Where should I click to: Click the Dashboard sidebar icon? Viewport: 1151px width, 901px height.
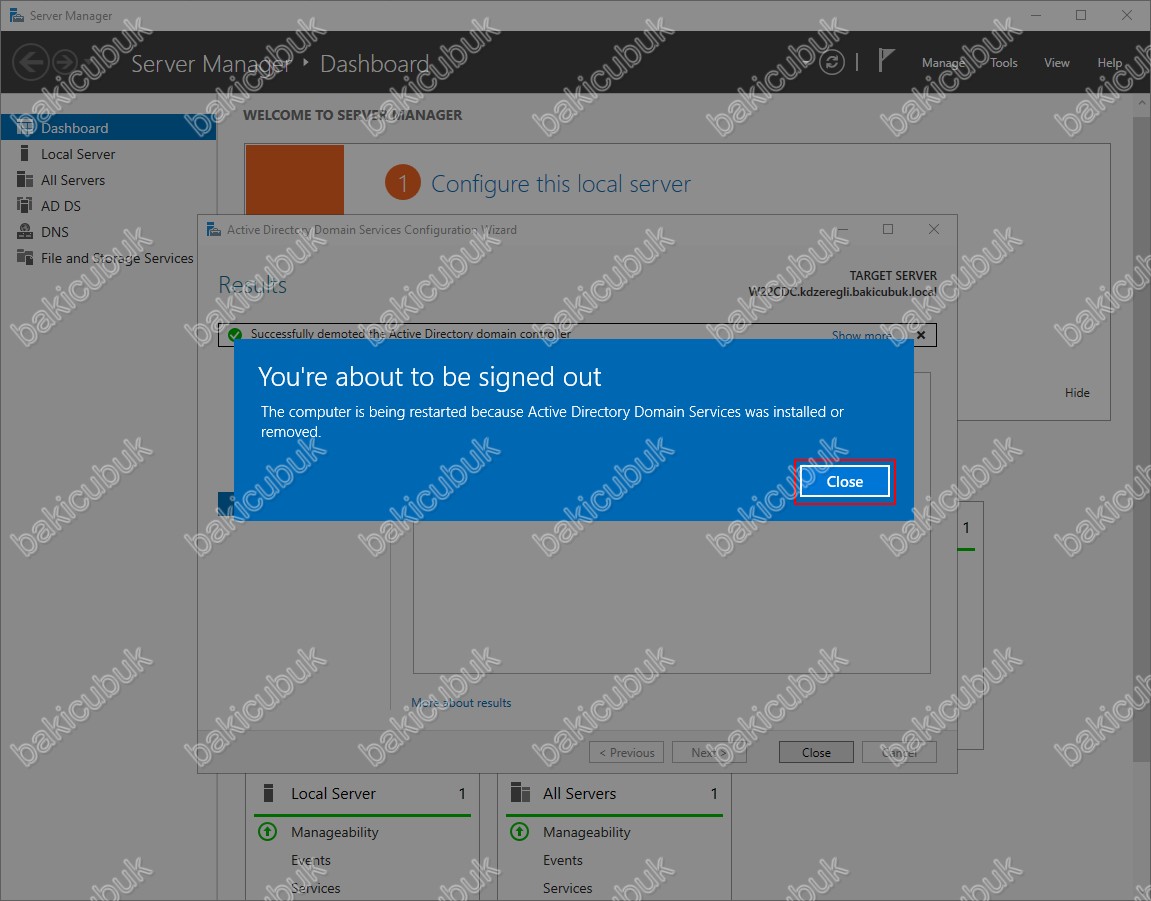click(x=25, y=127)
